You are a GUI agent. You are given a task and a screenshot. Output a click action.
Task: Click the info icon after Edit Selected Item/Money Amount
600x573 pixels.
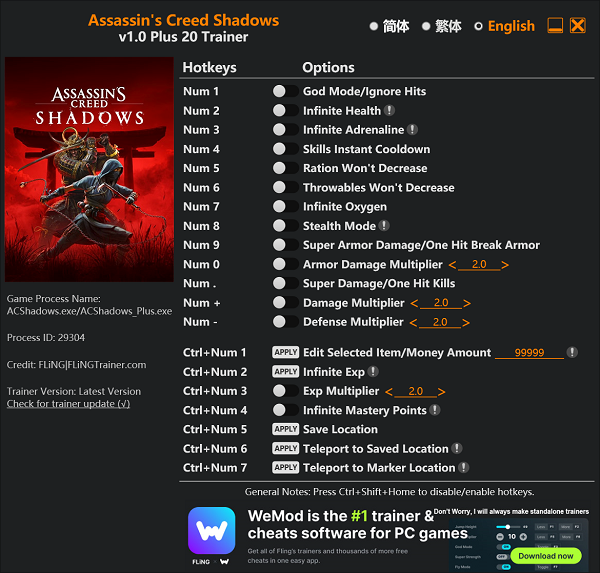(572, 353)
